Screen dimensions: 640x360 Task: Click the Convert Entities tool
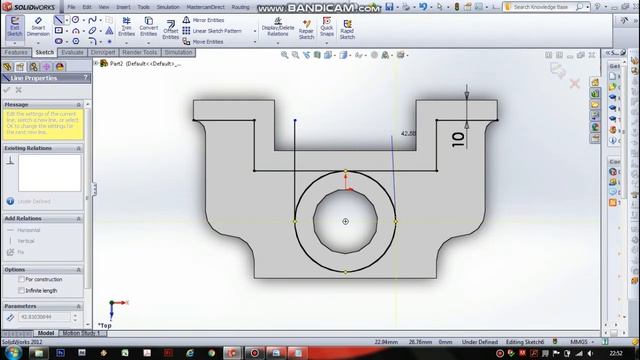(149, 27)
